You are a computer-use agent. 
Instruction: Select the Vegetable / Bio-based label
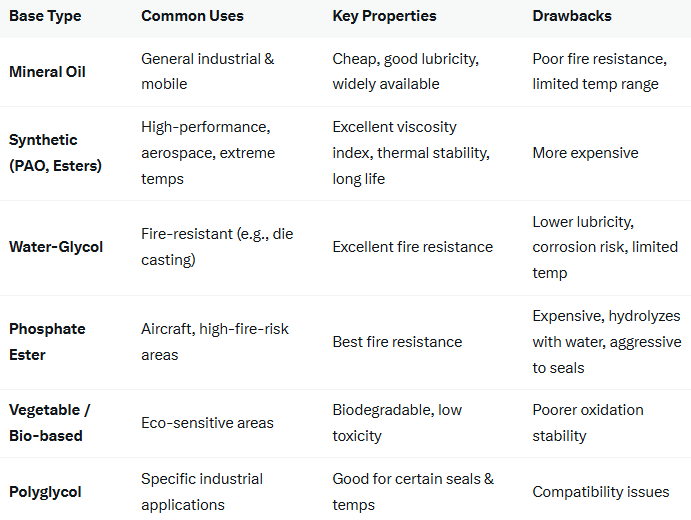point(50,423)
